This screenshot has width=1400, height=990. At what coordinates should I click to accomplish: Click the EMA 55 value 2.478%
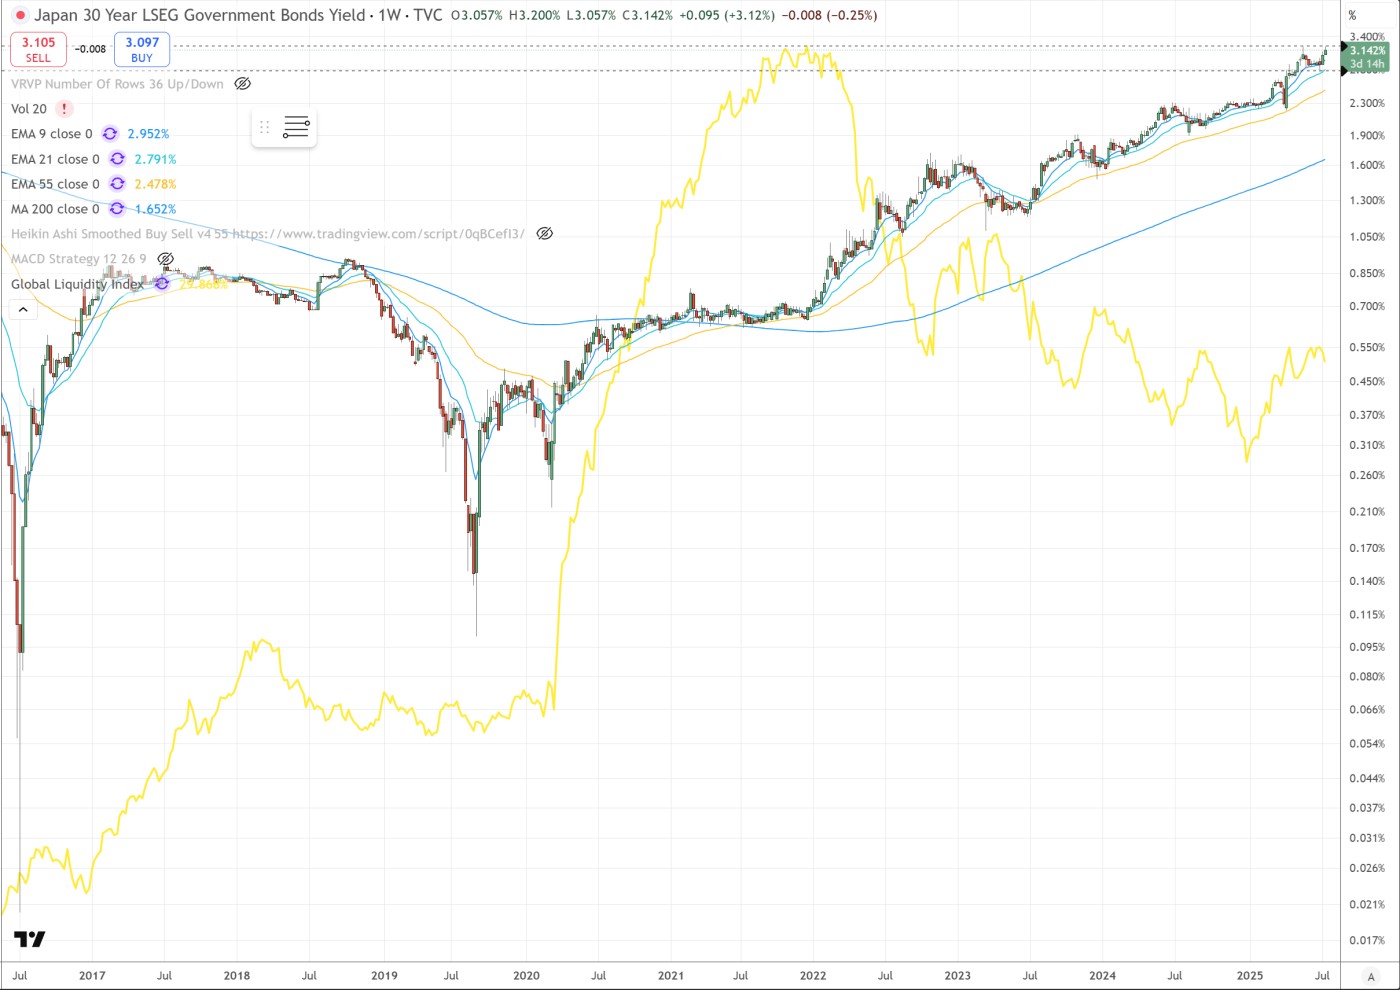tap(155, 184)
